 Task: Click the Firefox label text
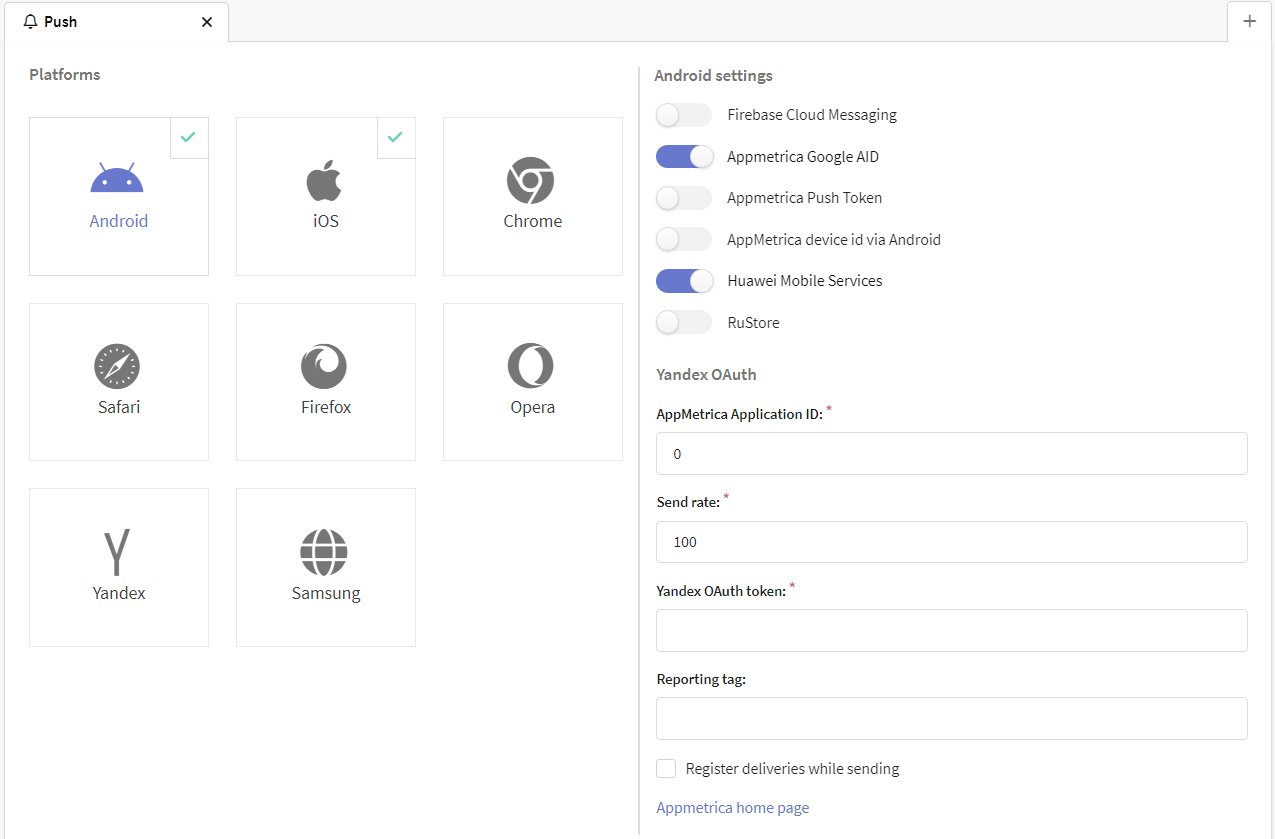coord(326,407)
